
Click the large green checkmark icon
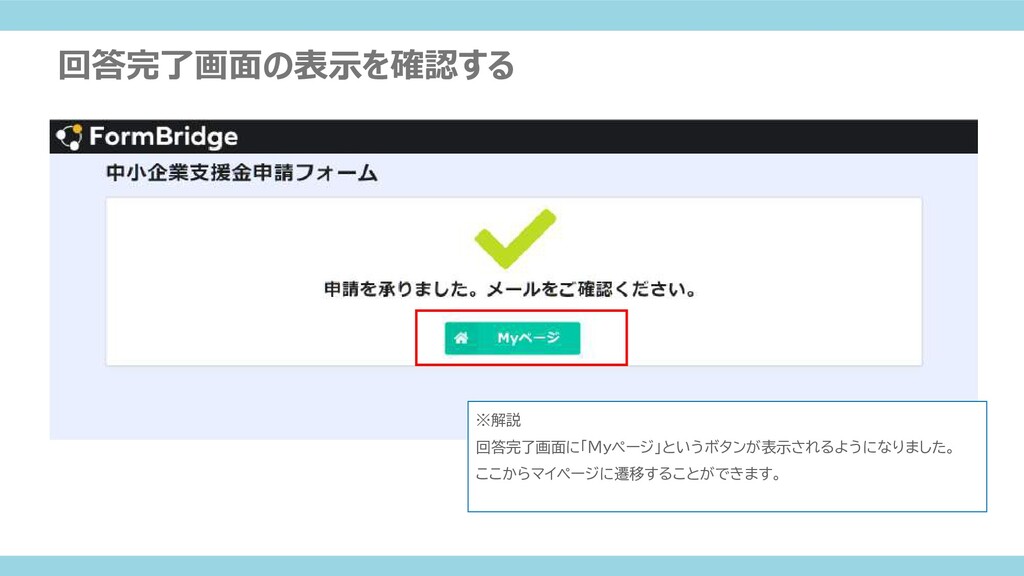[515, 238]
